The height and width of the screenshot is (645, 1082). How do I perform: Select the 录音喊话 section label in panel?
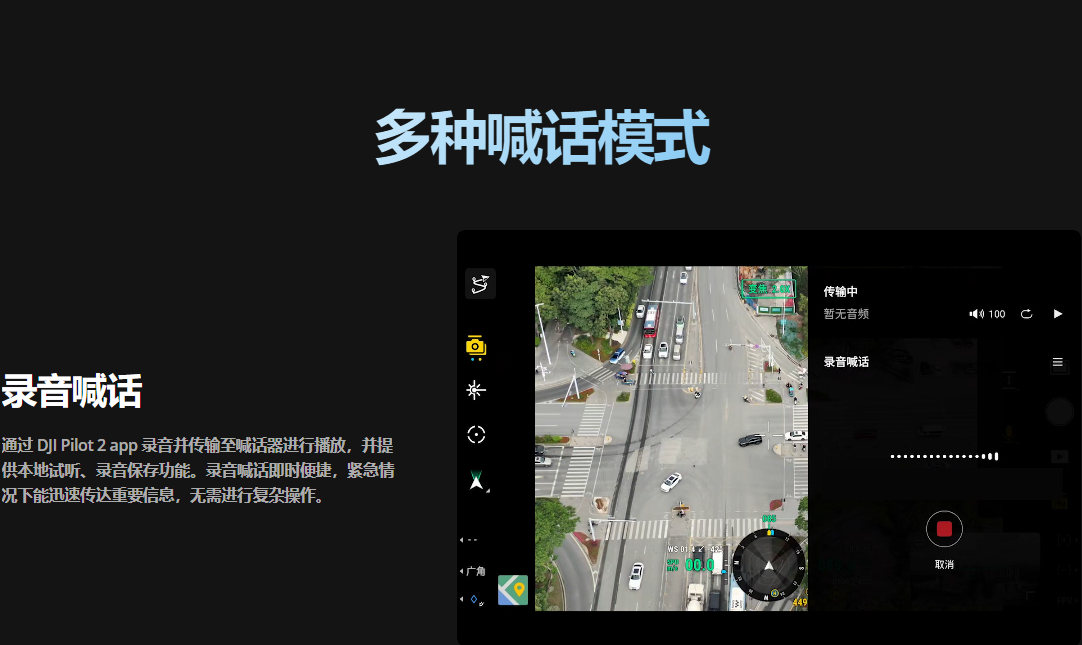(x=846, y=362)
